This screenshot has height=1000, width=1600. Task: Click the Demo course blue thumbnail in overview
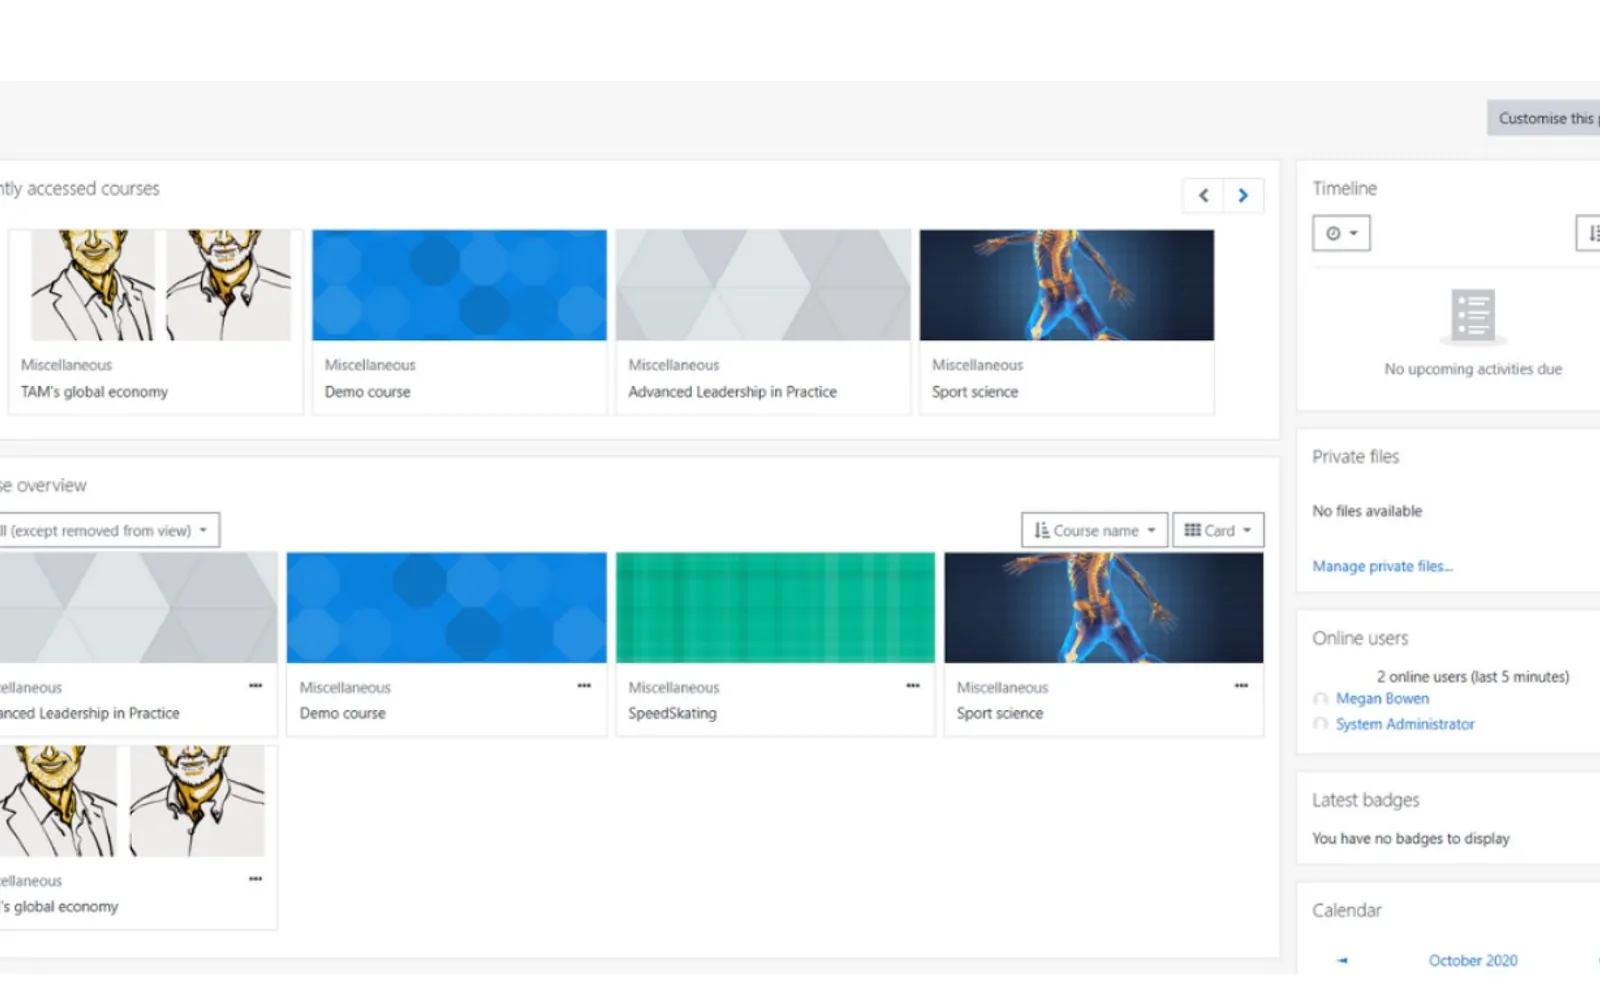click(x=446, y=608)
